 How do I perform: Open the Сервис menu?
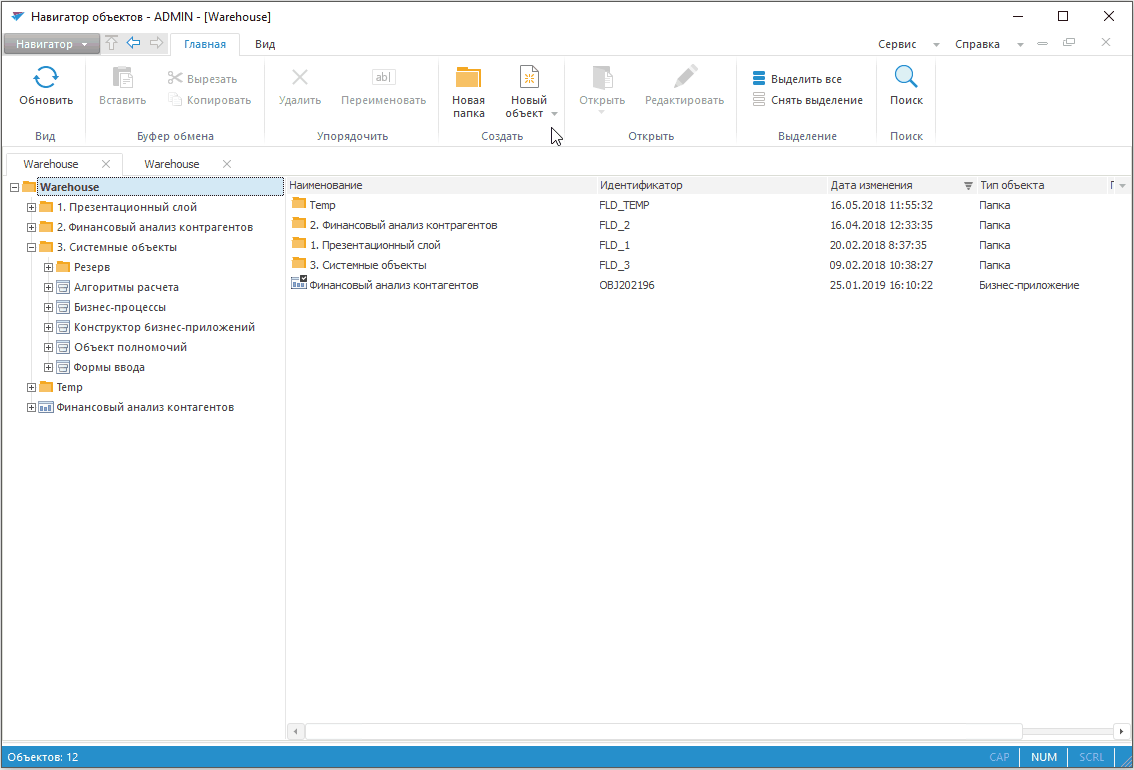click(908, 44)
